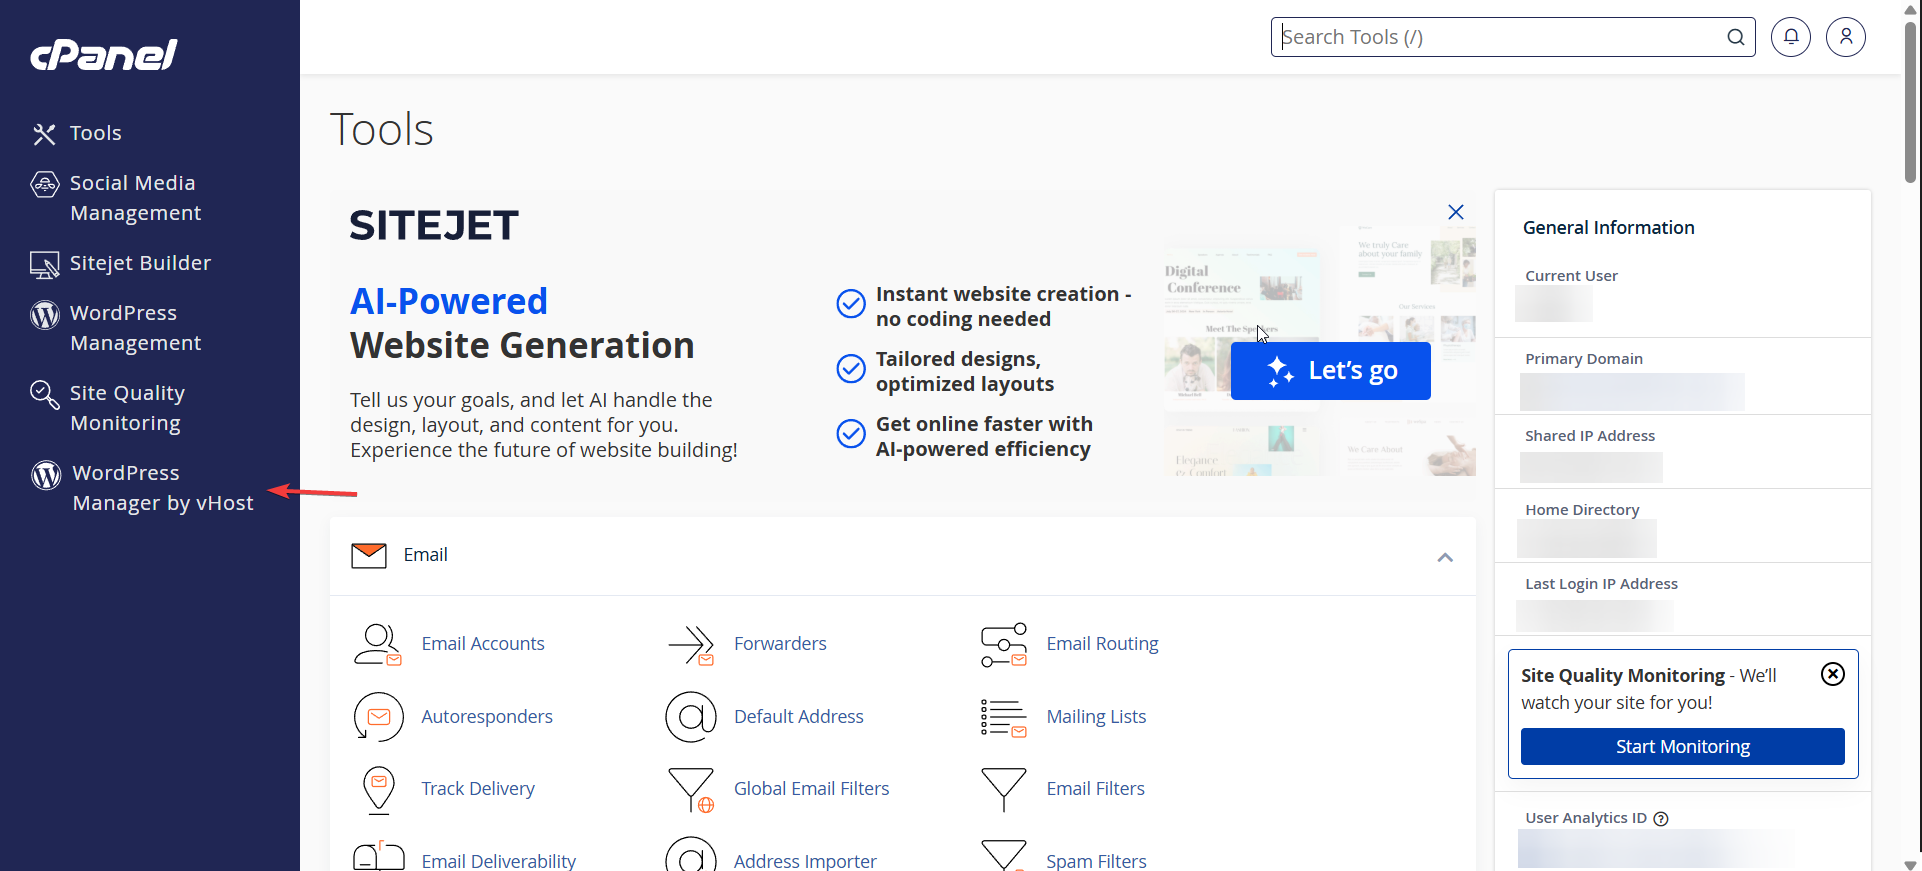Click the Email Routing icon
This screenshot has height=871, width=1922.
pos(1003,645)
